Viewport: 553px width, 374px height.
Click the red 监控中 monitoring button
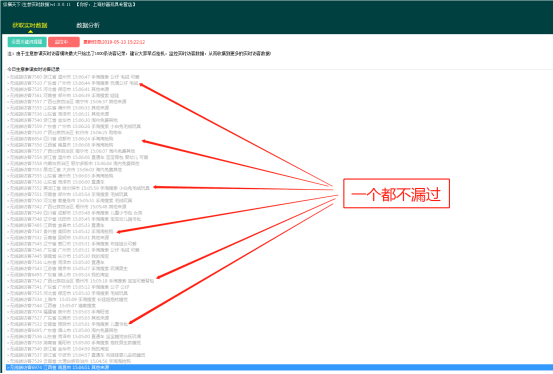coord(64,42)
